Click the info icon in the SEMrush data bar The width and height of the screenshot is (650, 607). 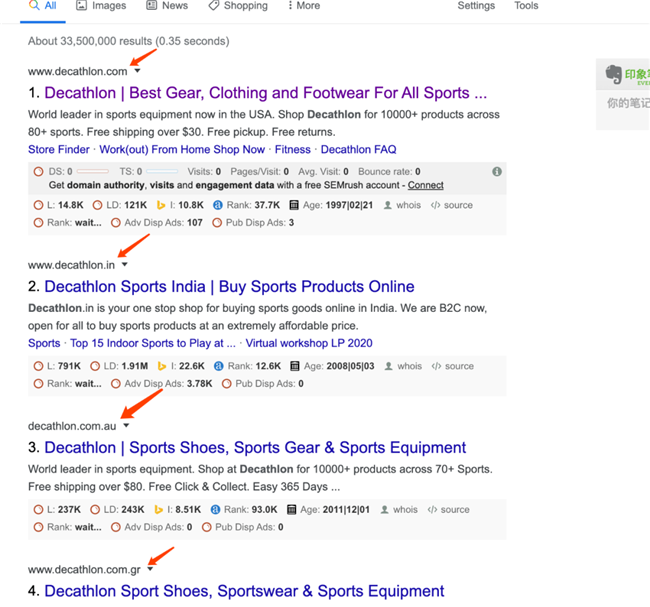(x=497, y=172)
